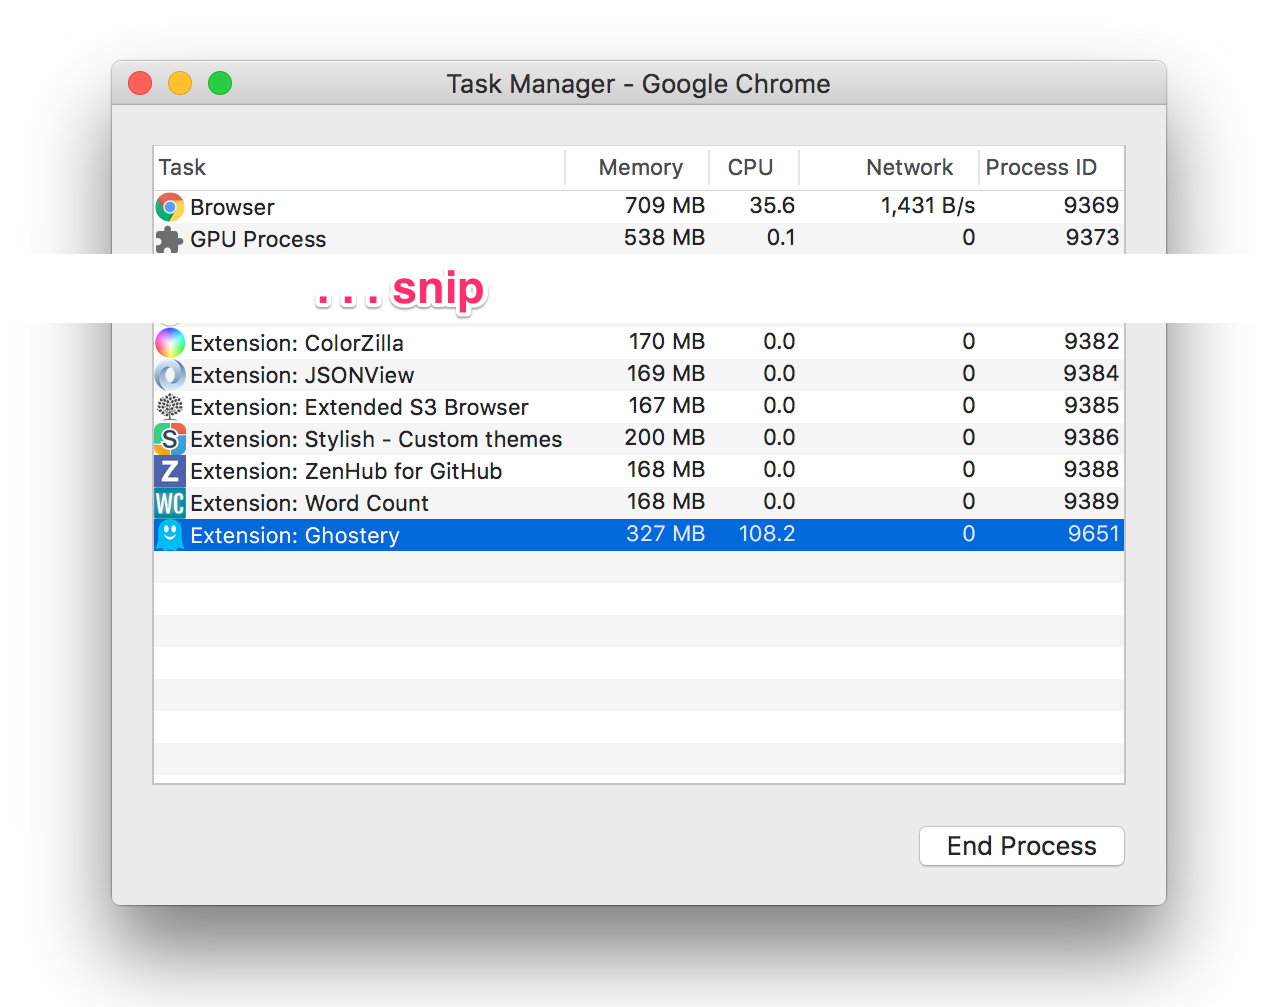Click the 1,431 B/s network value
Image resolution: width=1278 pixels, height=1007 pixels.
[x=928, y=206]
